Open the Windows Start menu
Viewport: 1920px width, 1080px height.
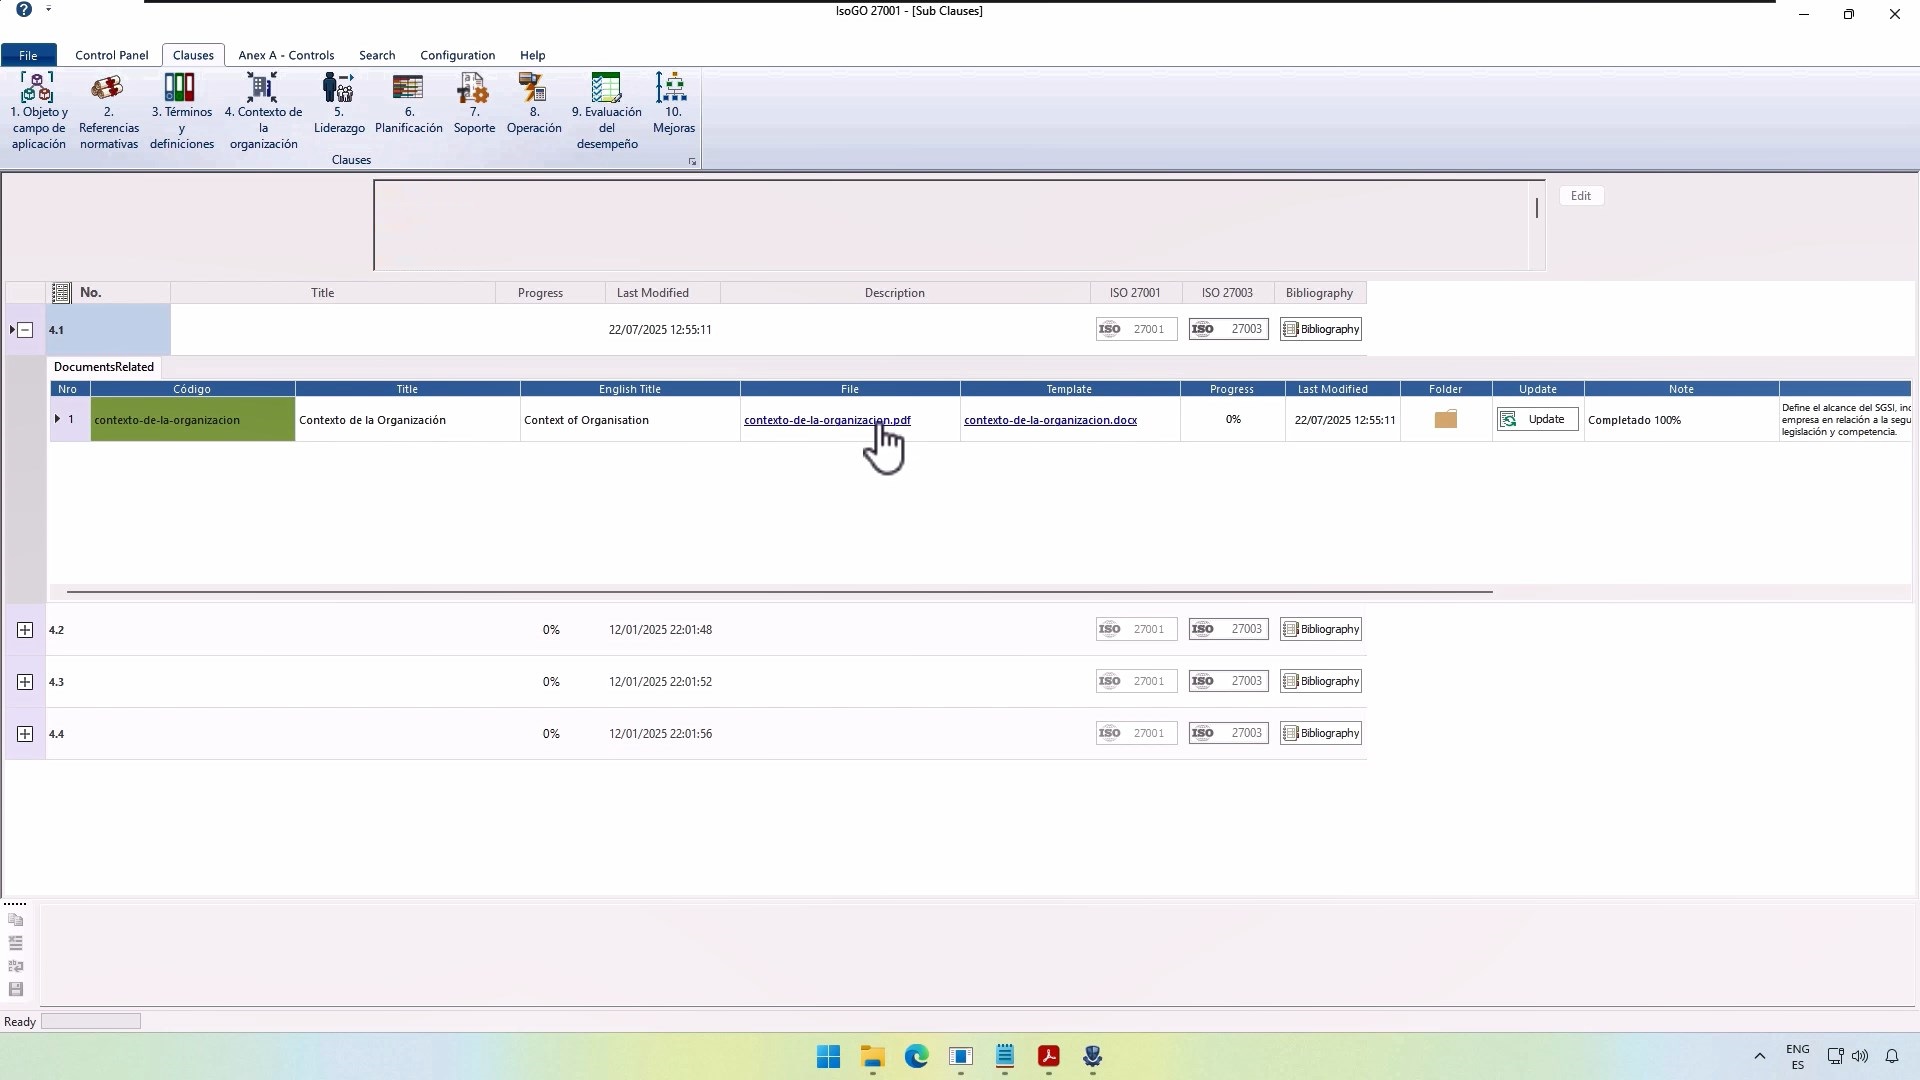click(x=828, y=1056)
